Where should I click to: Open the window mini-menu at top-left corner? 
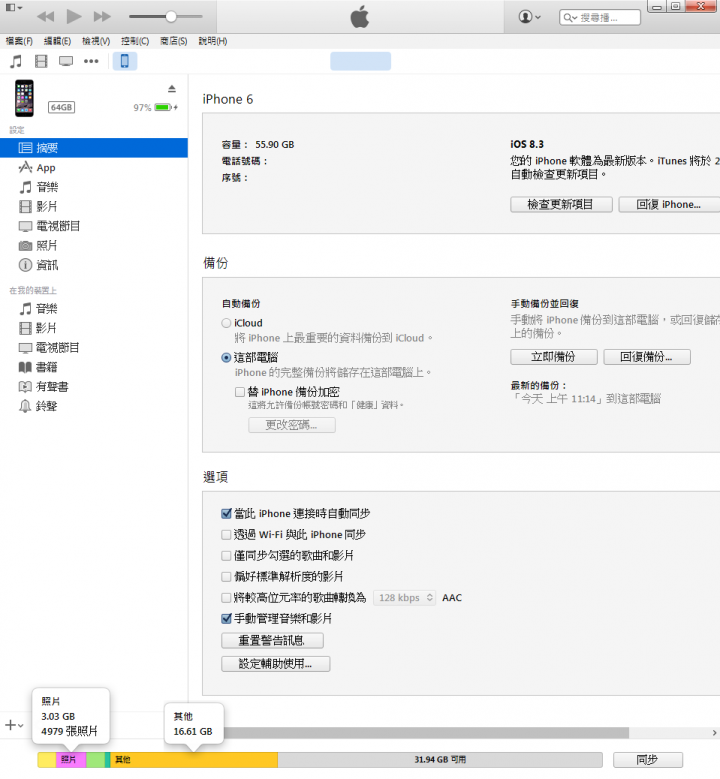click(x=14, y=7)
